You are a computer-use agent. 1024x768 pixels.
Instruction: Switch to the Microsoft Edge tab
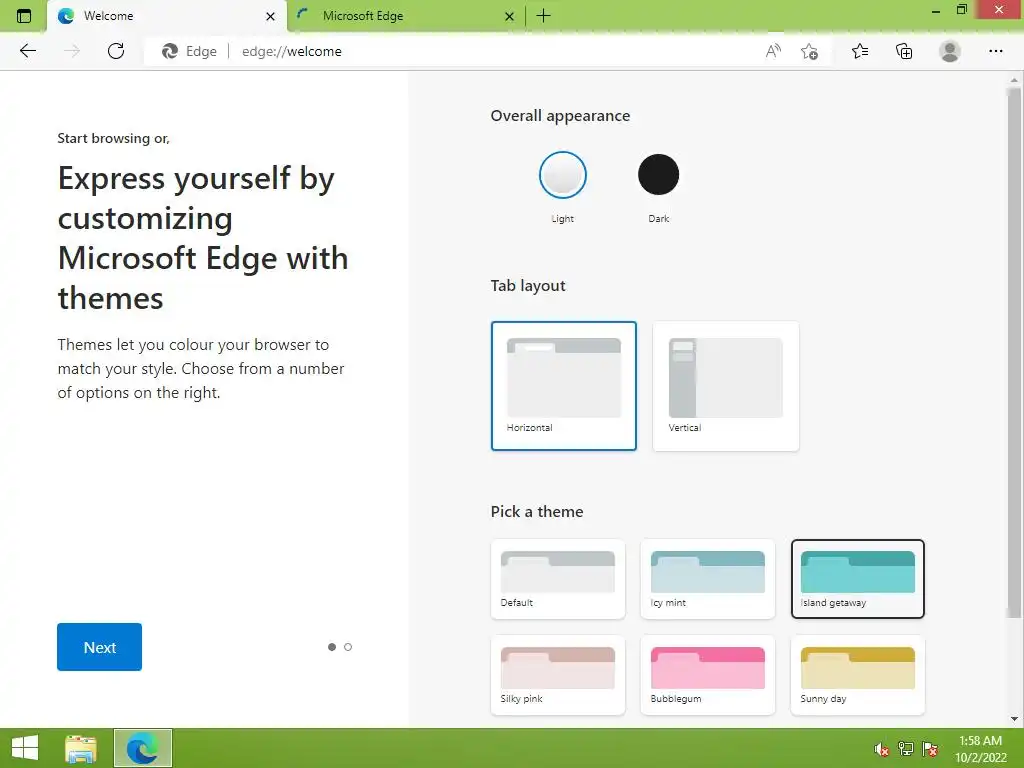(x=405, y=16)
